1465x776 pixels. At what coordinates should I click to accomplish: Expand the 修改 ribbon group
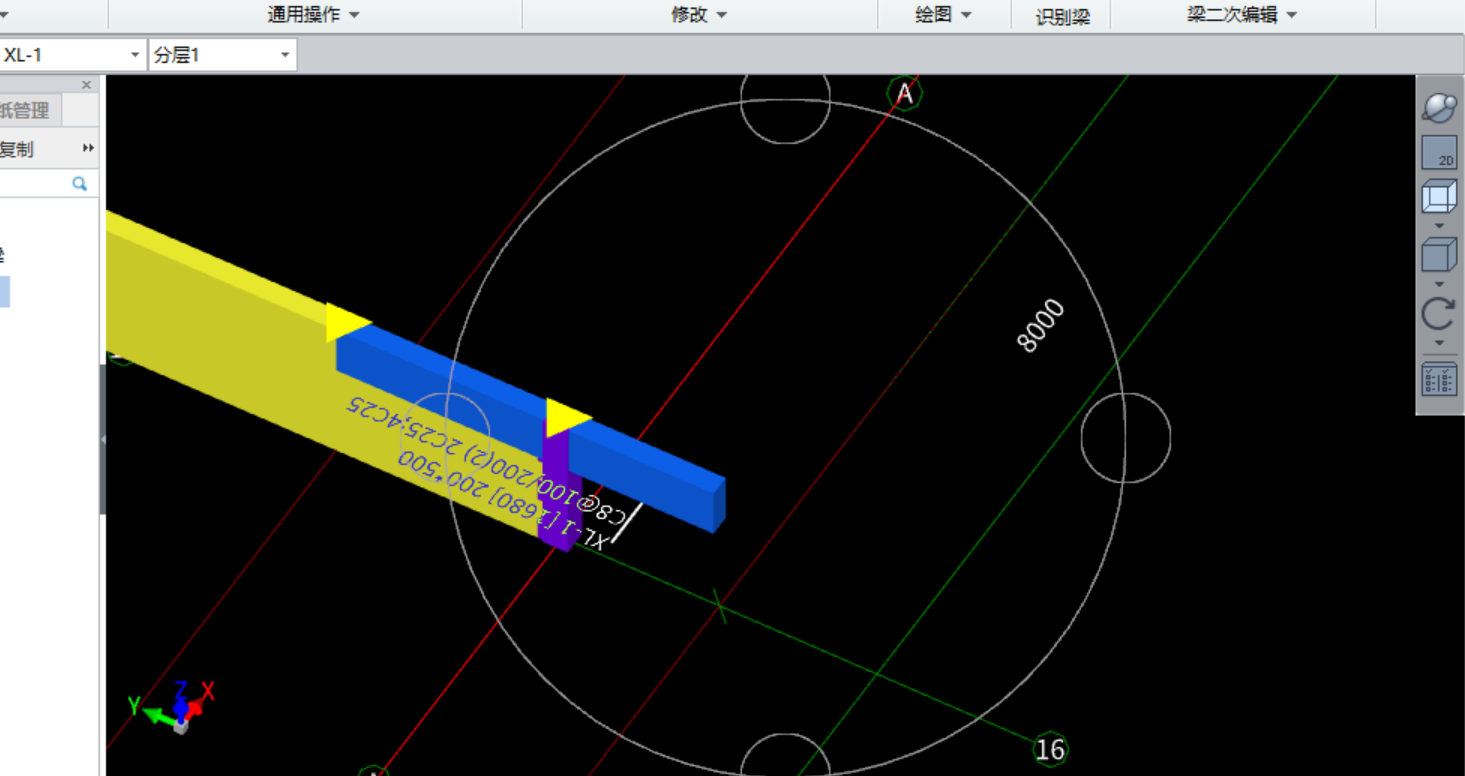(x=699, y=15)
